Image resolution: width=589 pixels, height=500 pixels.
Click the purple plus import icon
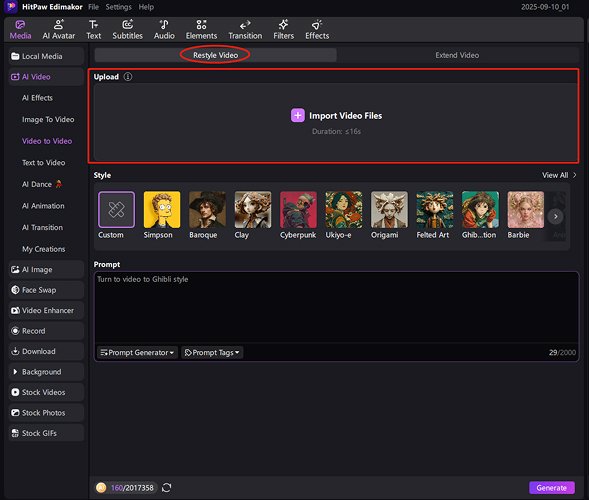(x=298, y=116)
